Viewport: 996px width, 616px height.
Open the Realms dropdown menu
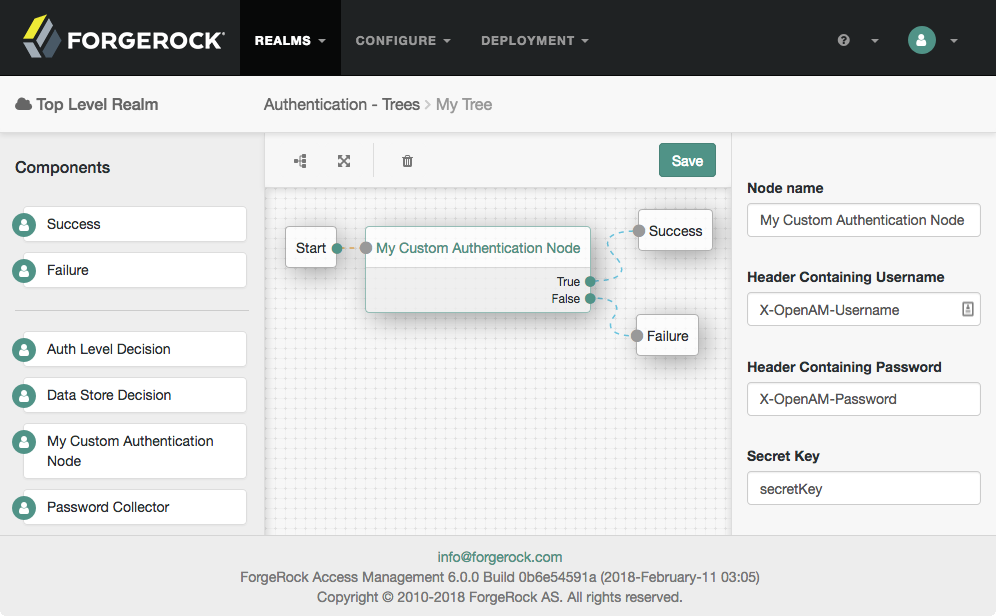point(290,40)
